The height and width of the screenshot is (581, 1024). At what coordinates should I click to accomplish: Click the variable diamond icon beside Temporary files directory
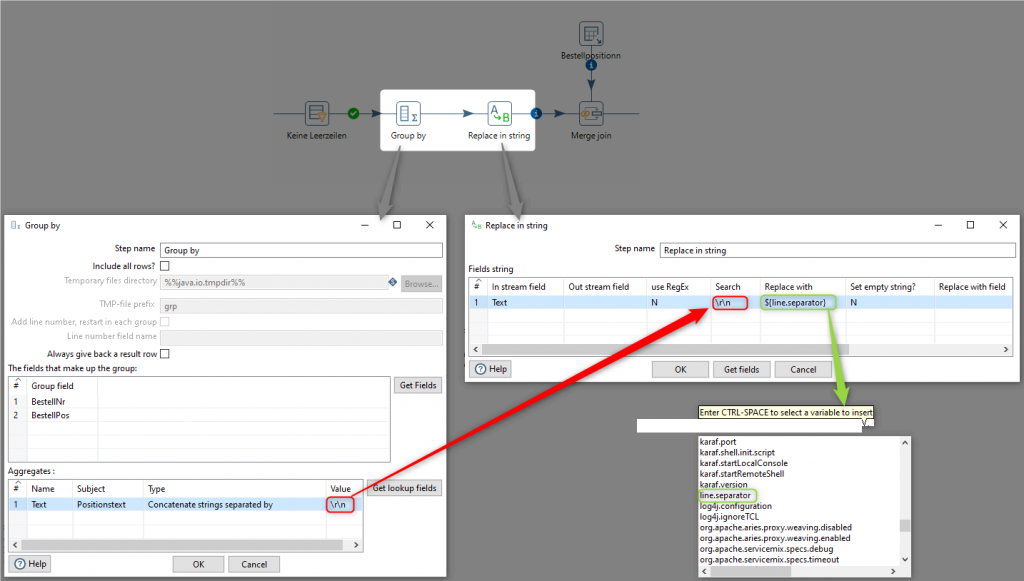pos(393,283)
